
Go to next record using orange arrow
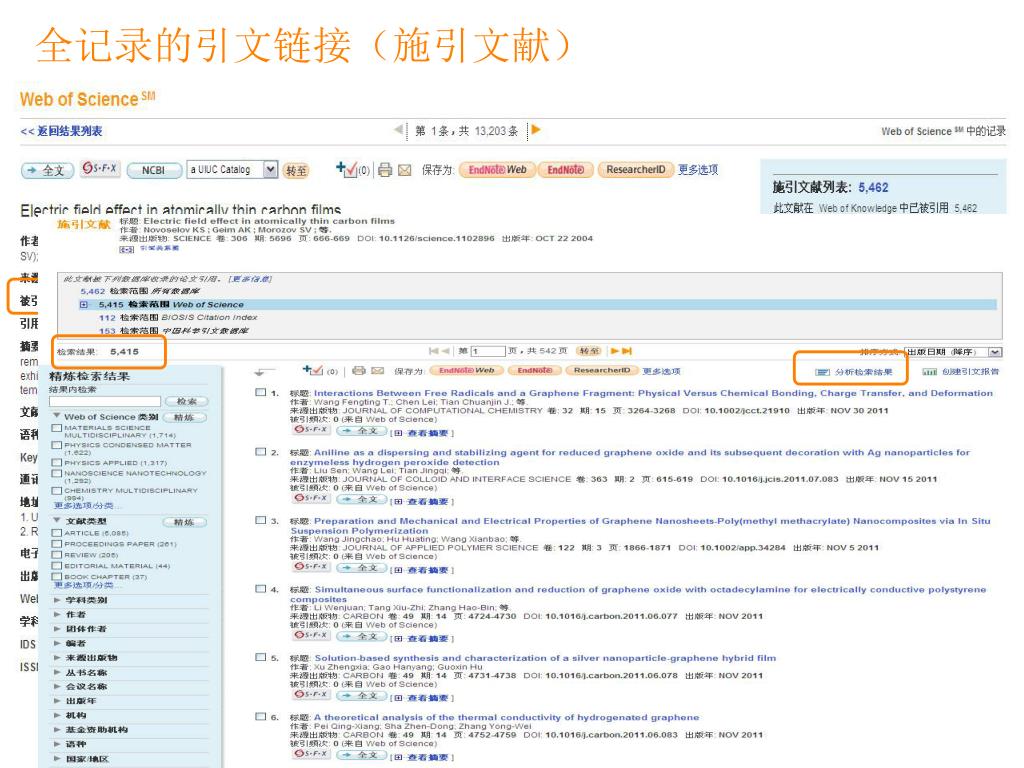coord(536,129)
